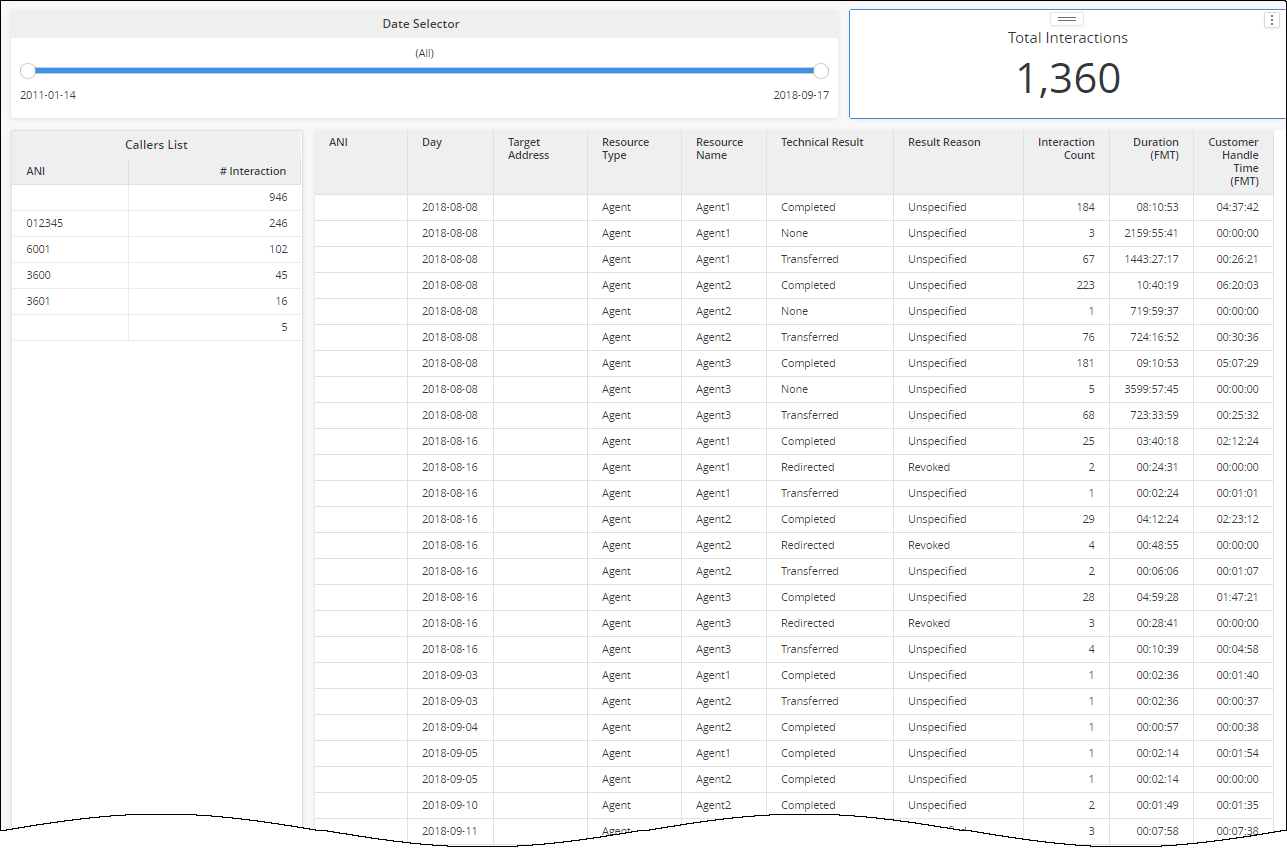The height and width of the screenshot is (848, 1287).
Task: Click interaction count 1 in 719:59:37 row
Action: (x=1091, y=311)
